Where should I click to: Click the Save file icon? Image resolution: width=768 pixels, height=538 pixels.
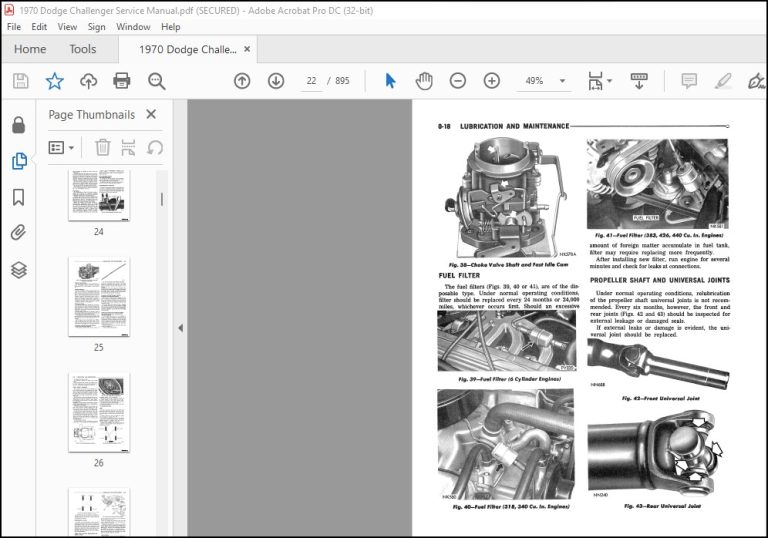[x=21, y=81]
